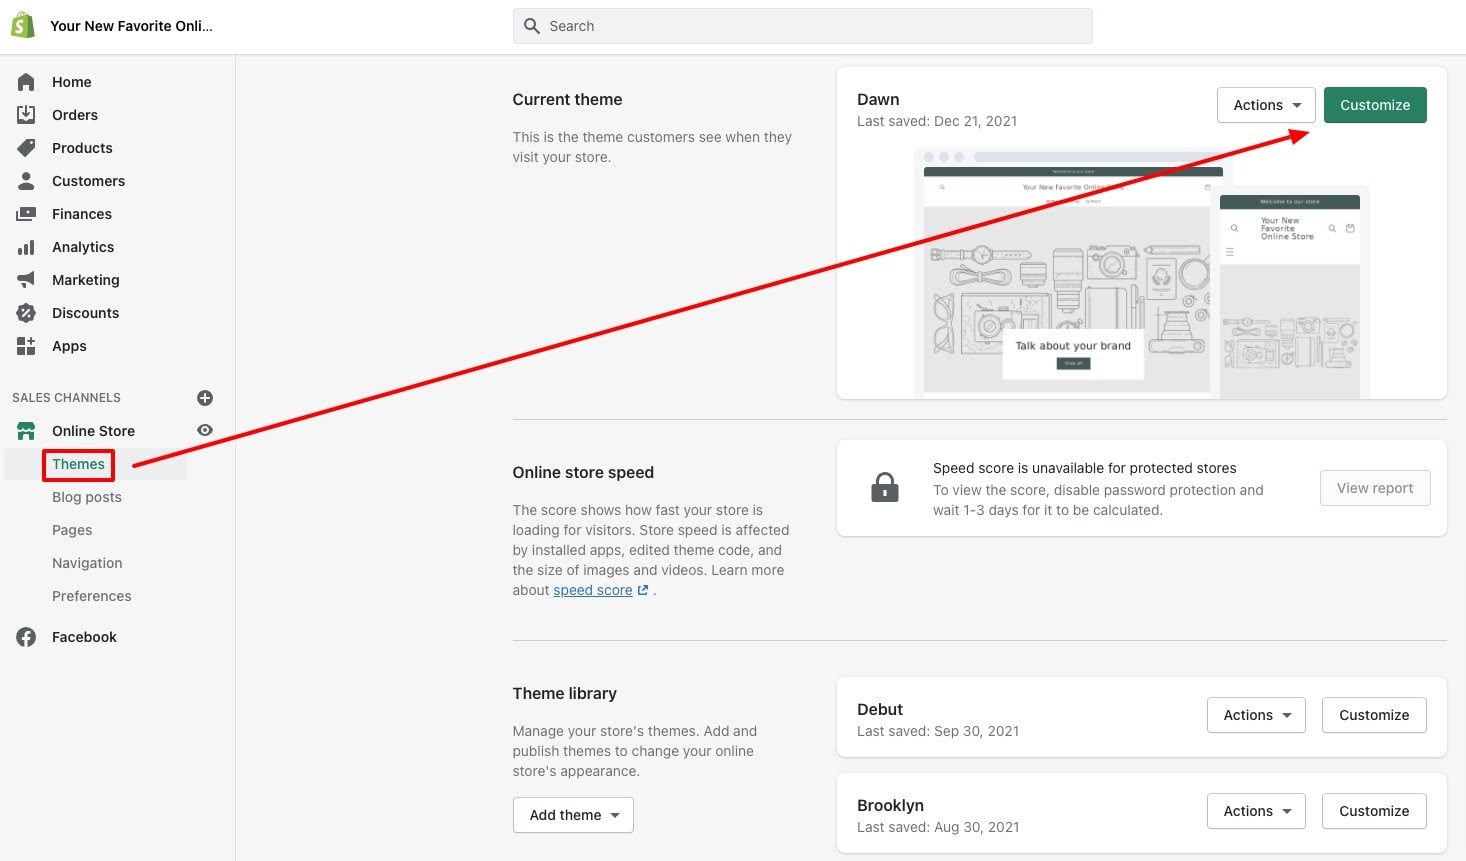Open the Navigation menu item
The height and width of the screenshot is (861, 1466).
pyautogui.click(x=87, y=562)
